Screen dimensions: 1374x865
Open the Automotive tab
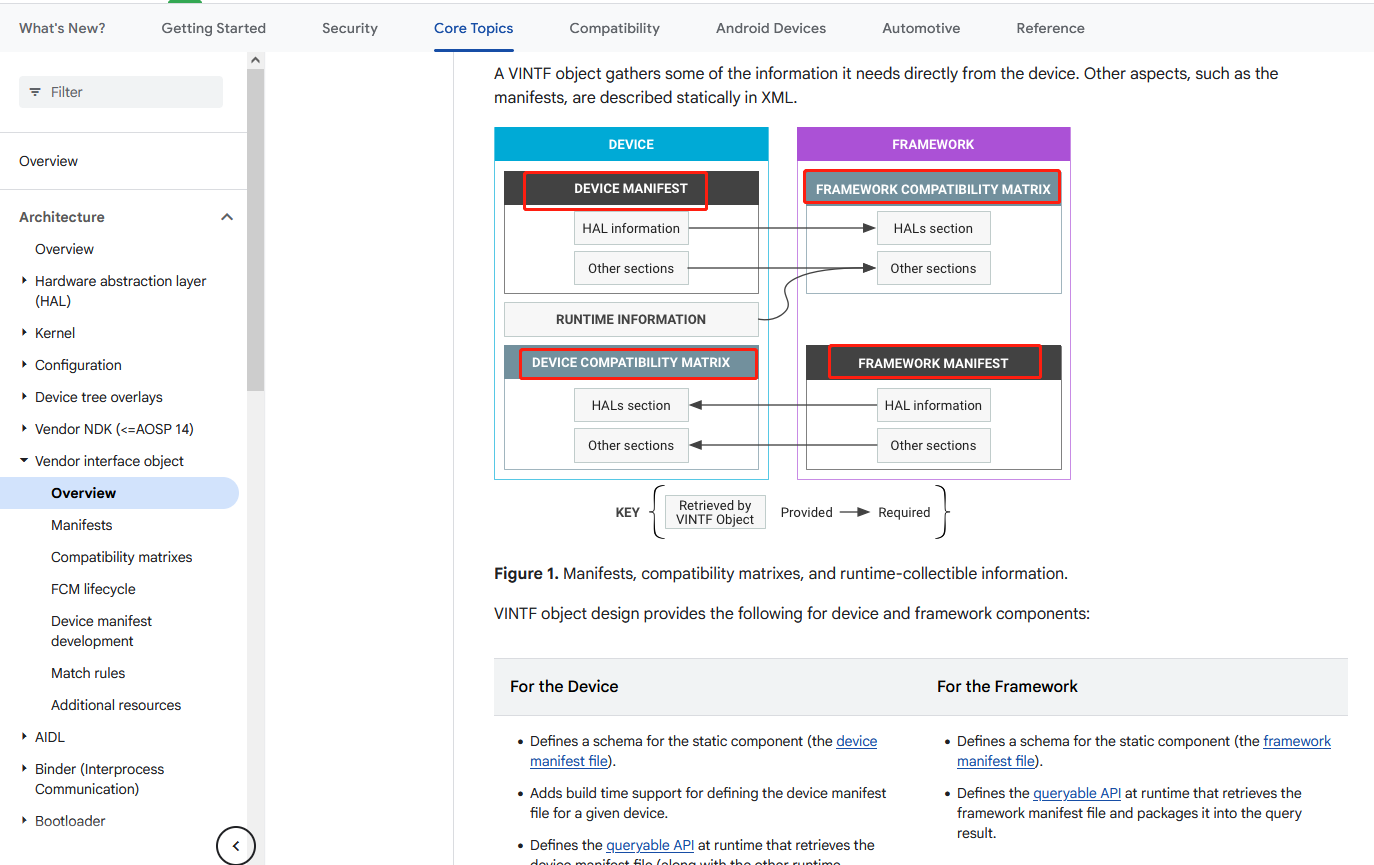pos(921,28)
